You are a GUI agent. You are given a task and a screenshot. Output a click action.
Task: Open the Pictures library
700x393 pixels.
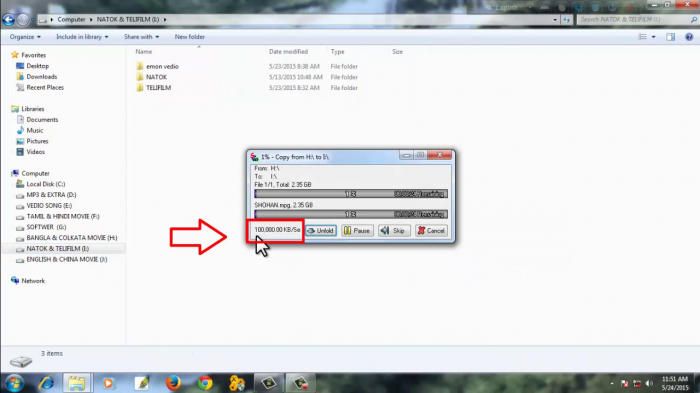37,141
